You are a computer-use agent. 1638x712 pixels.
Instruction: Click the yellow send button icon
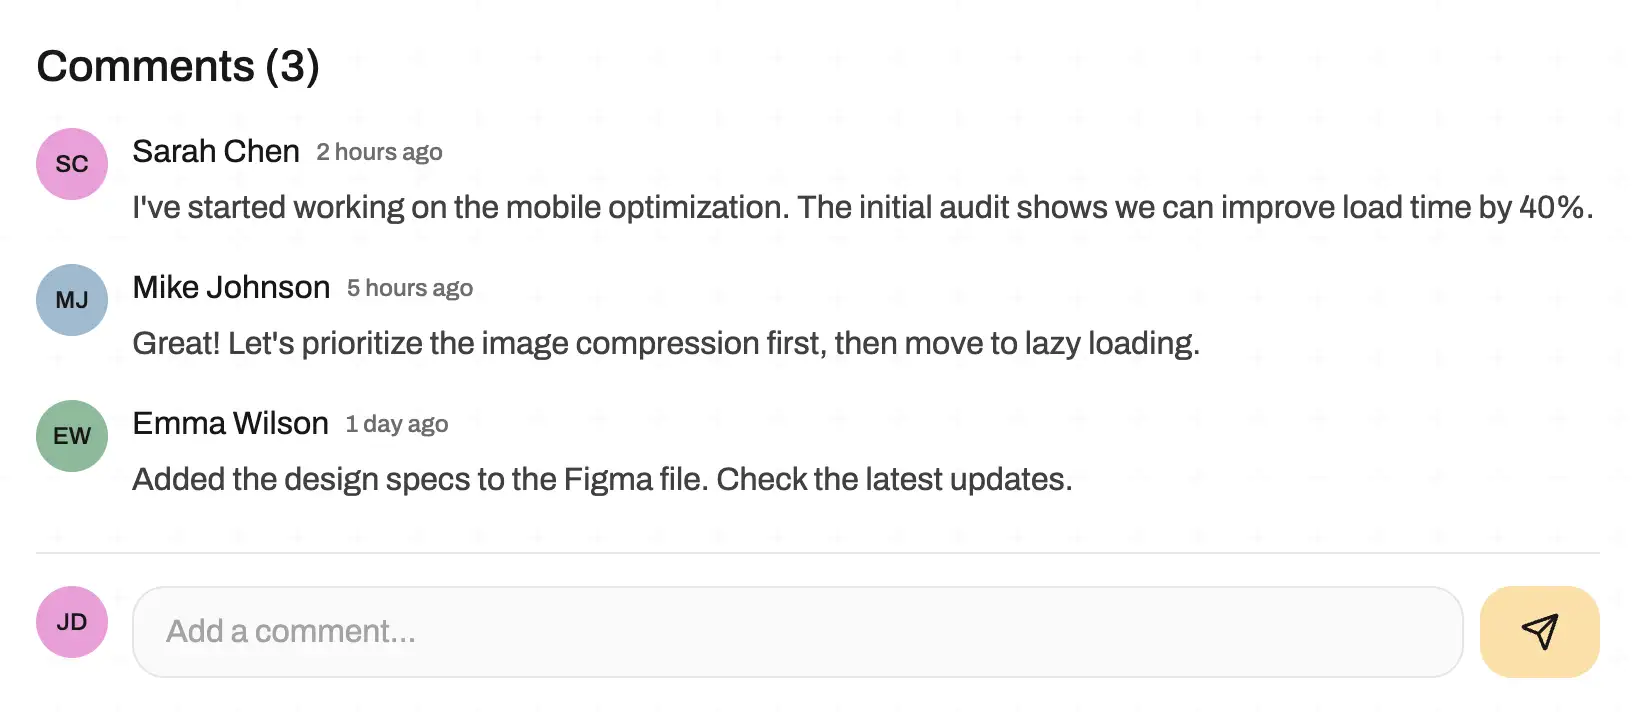[1539, 631]
